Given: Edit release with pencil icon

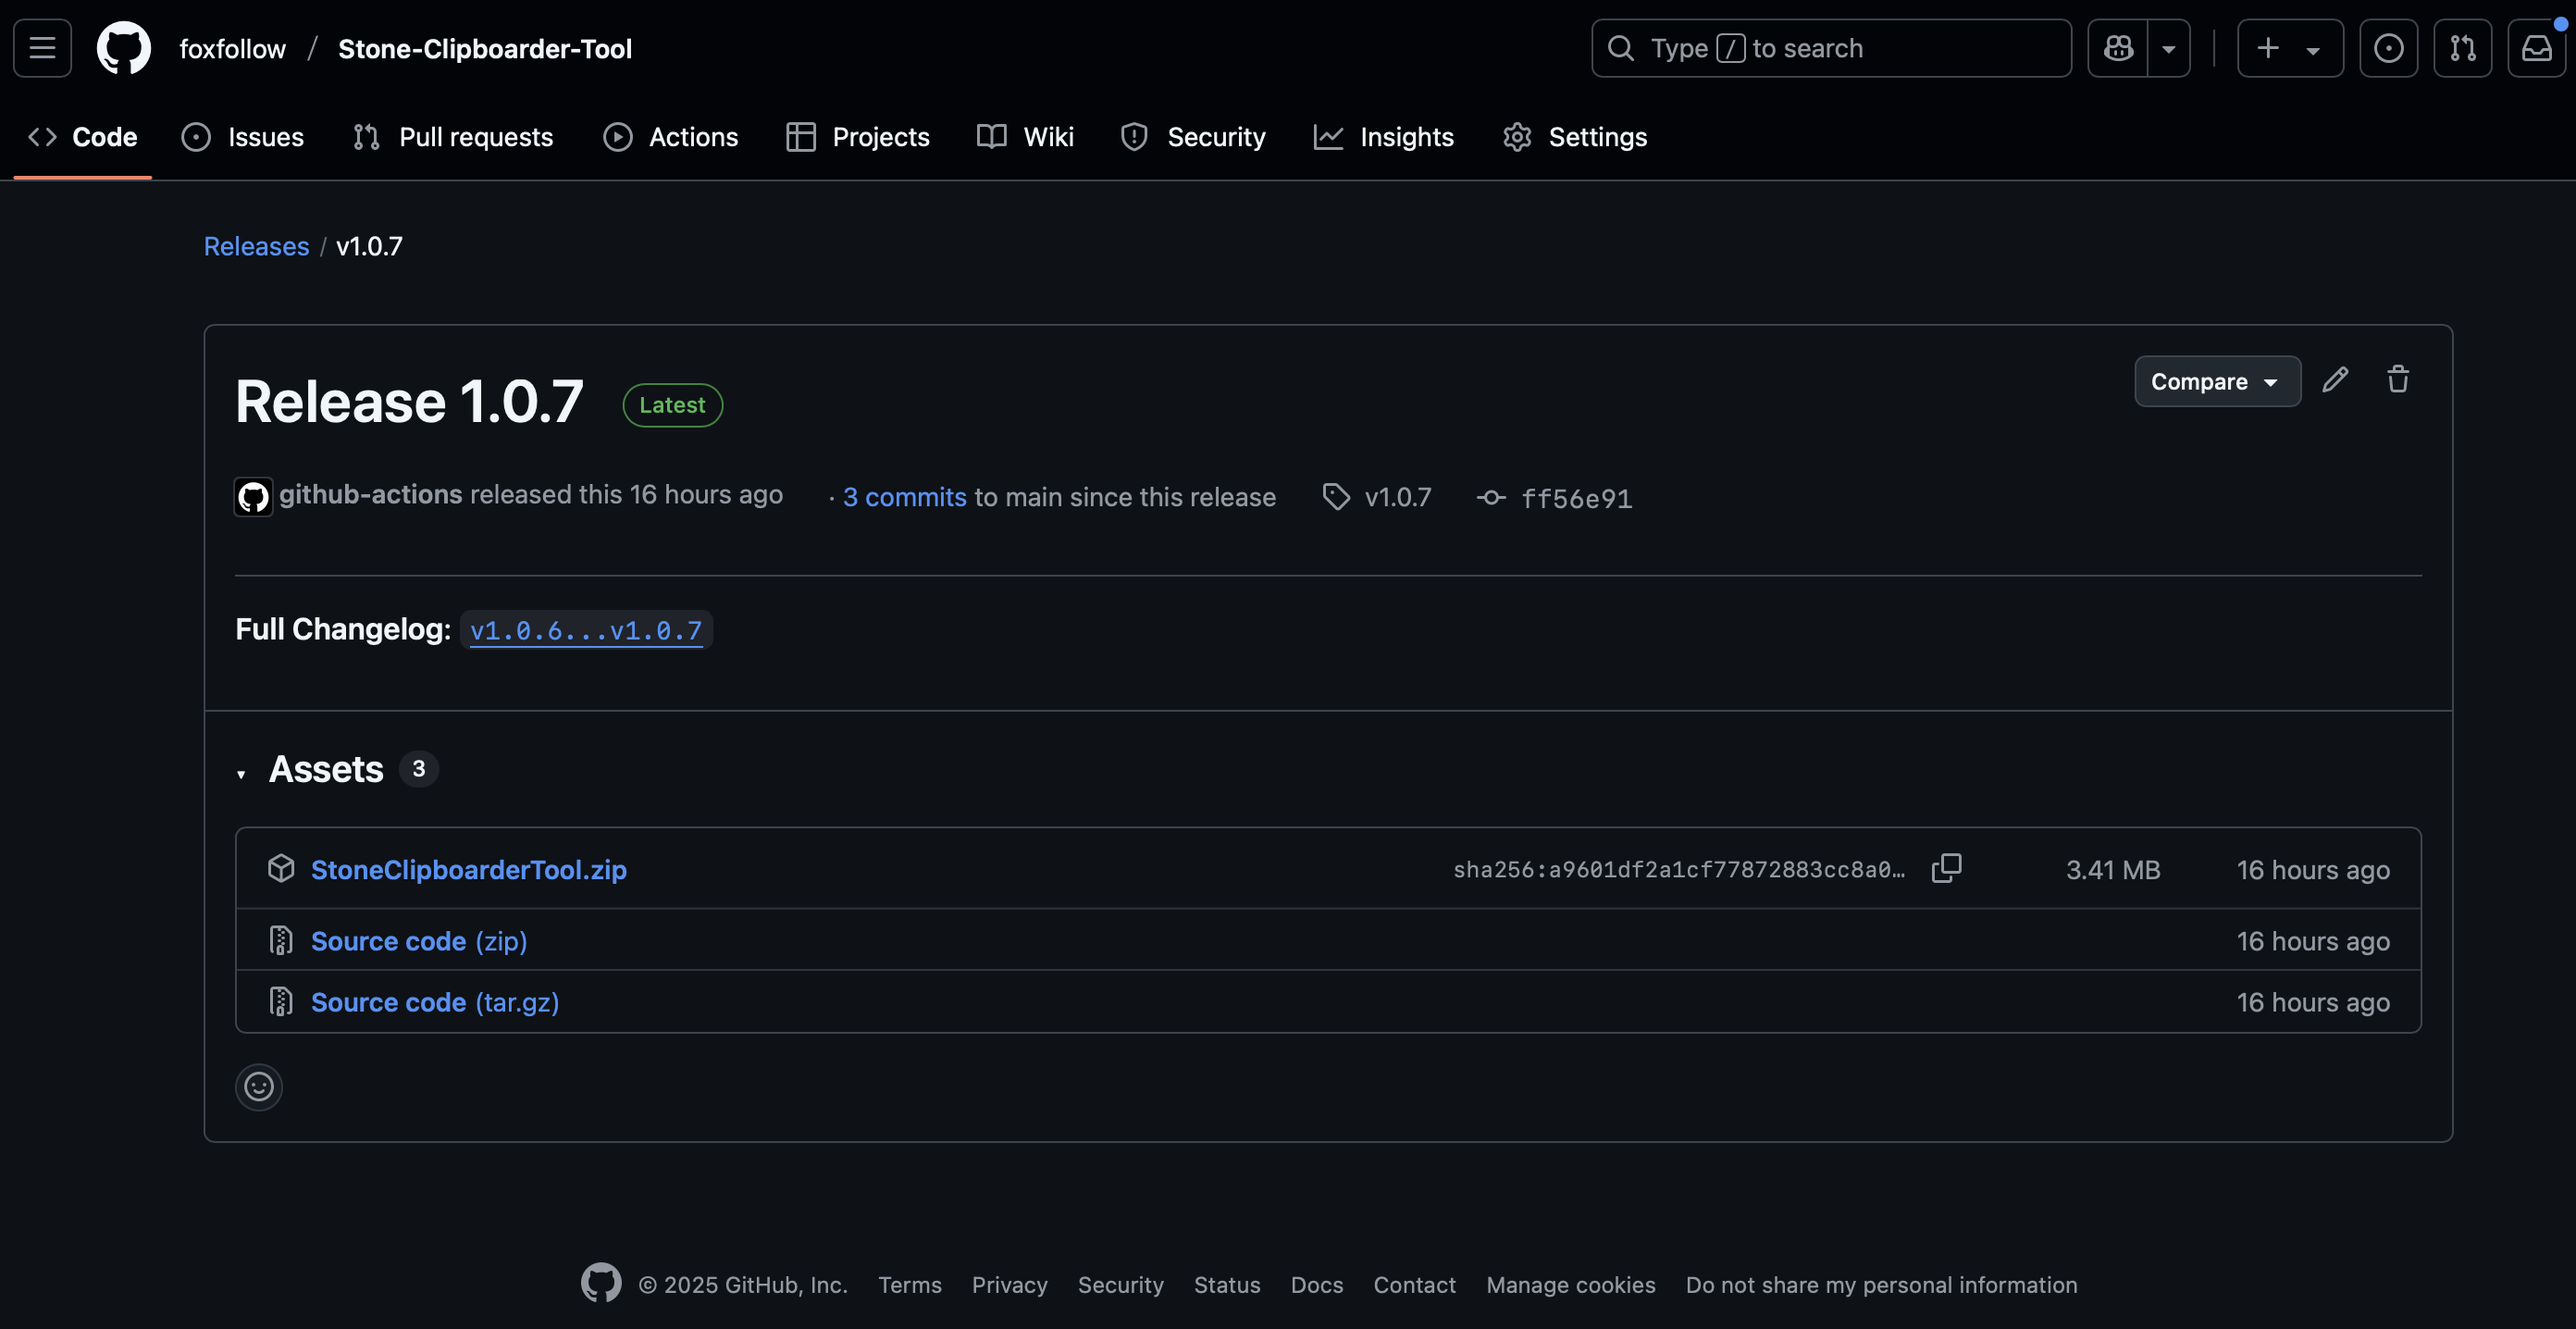Looking at the screenshot, I should tap(2335, 380).
